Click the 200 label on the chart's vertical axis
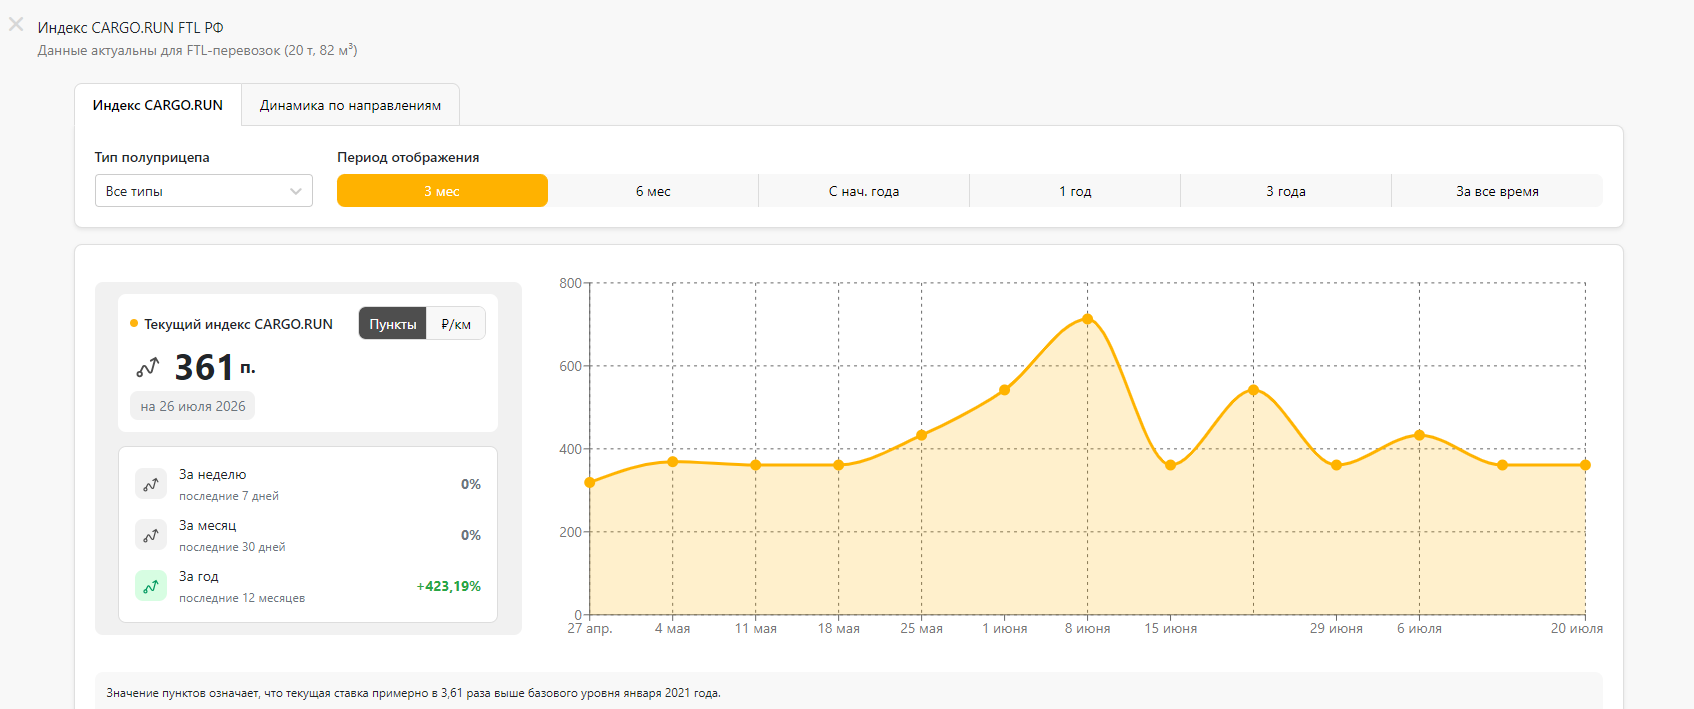 tap(570, 532)
